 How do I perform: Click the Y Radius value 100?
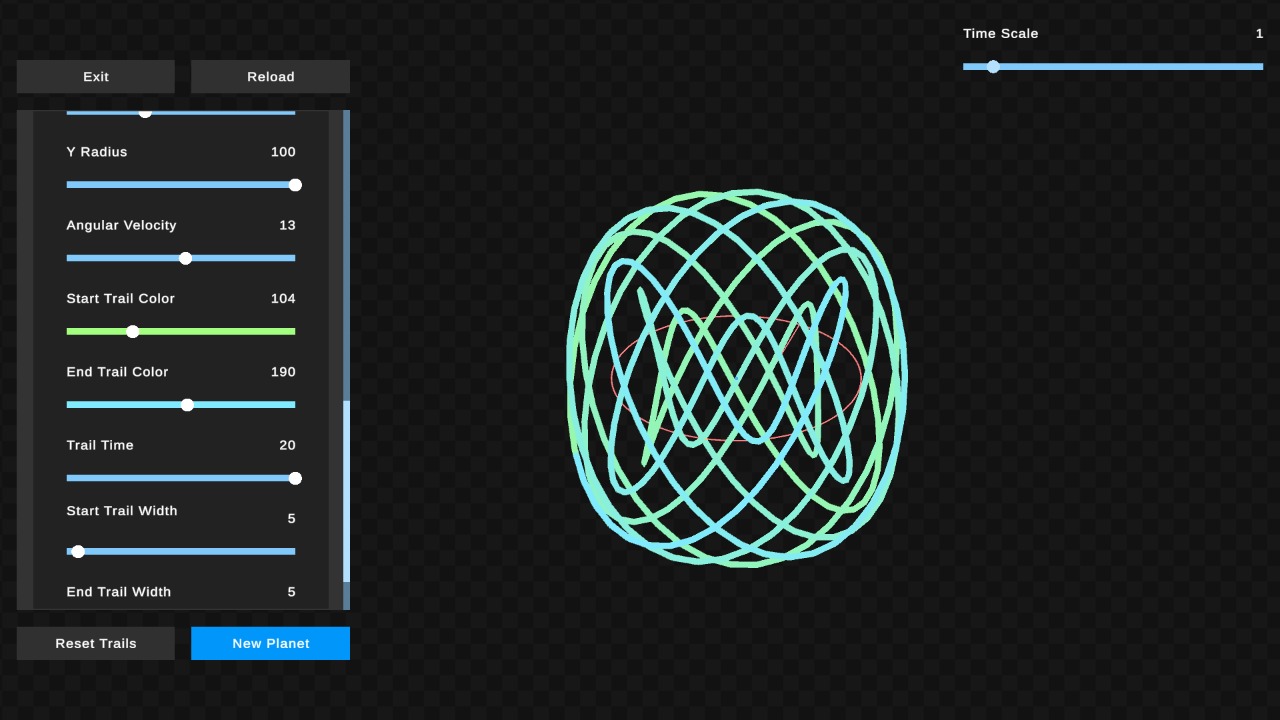coord(283,152)
